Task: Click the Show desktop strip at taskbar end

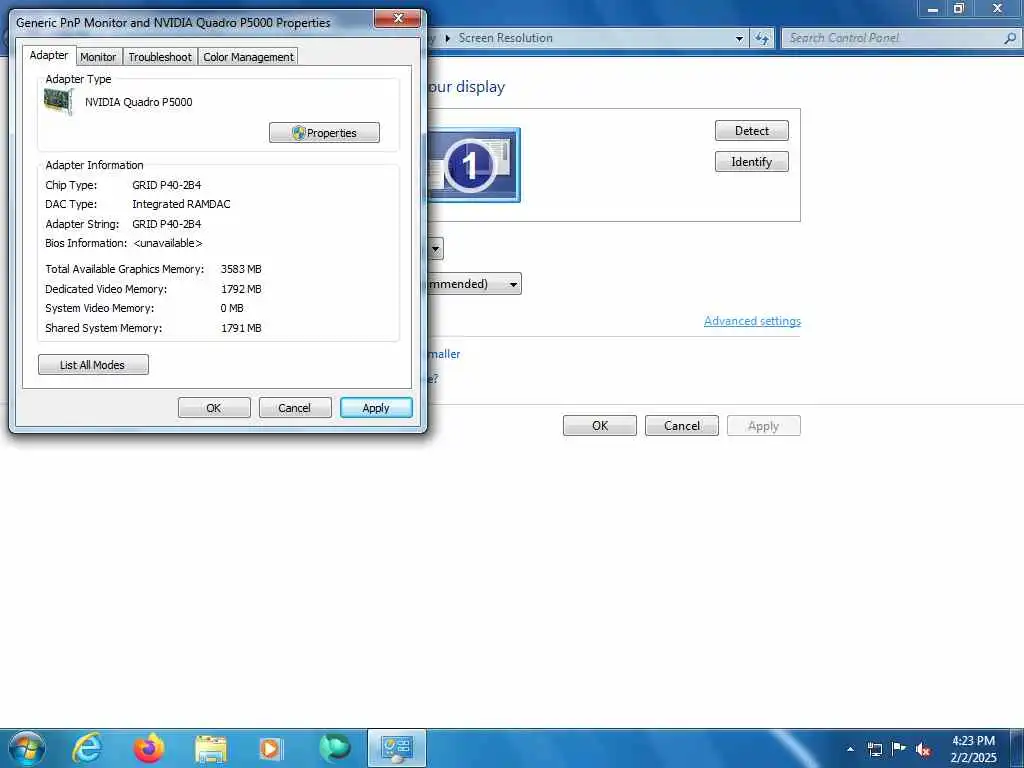Action: click(x=1017, y=748)
